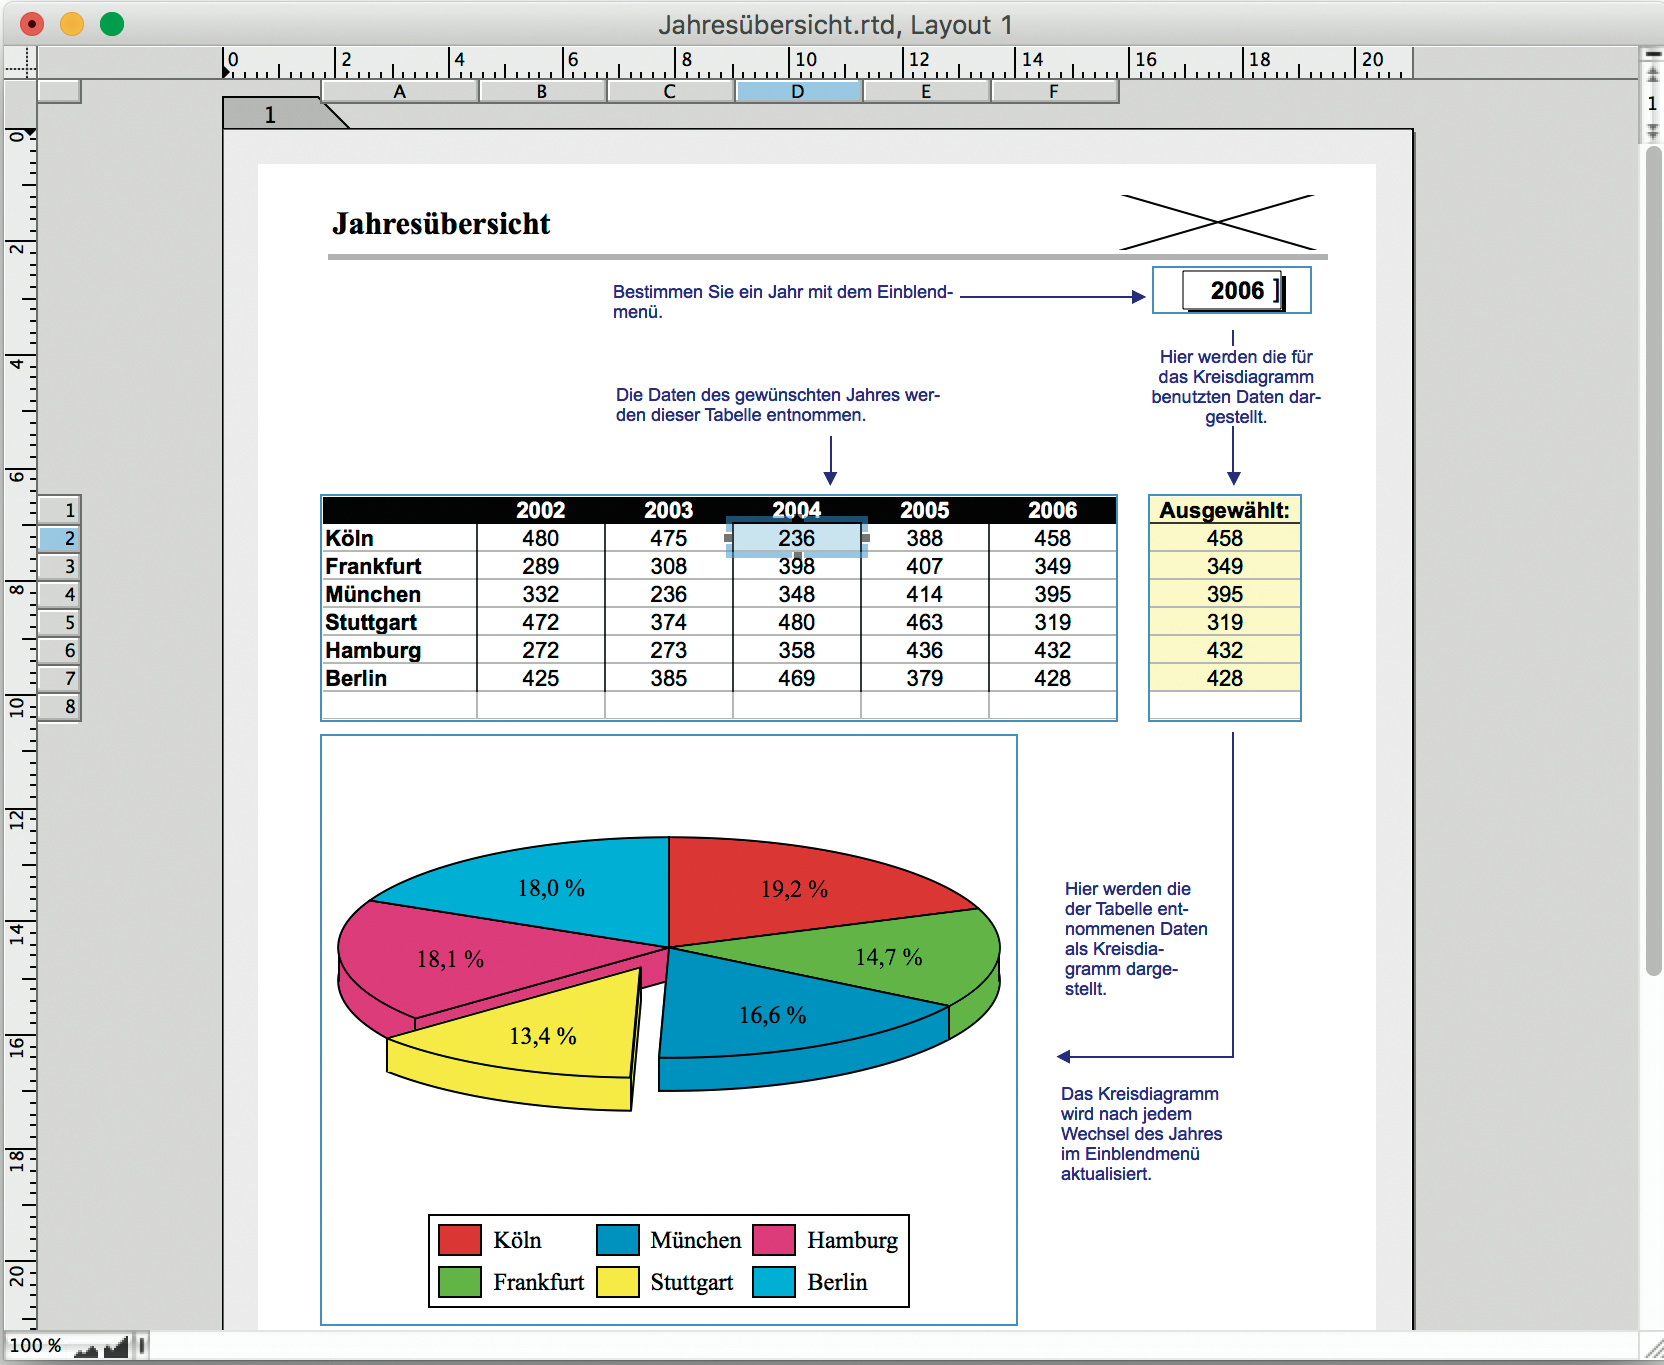
Task: Open the year pop-up menu showing 2006
Action: (1233, 291)
